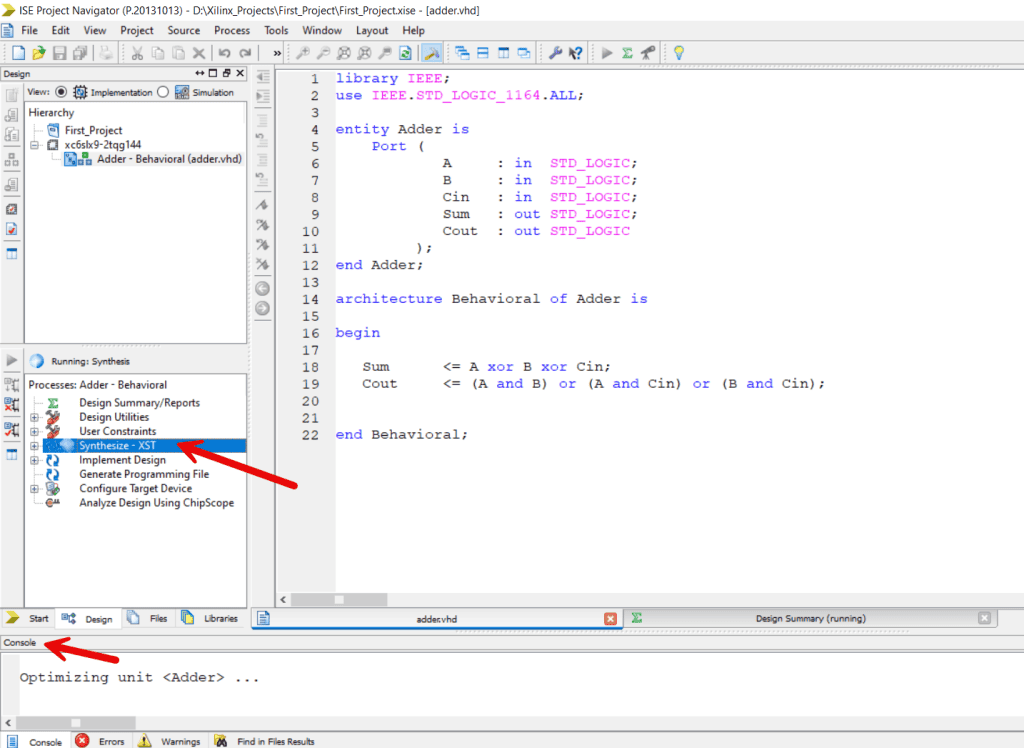Select the Cut toolbar icon
Screen dimensions: 1024x748
[x=137, y=53]
